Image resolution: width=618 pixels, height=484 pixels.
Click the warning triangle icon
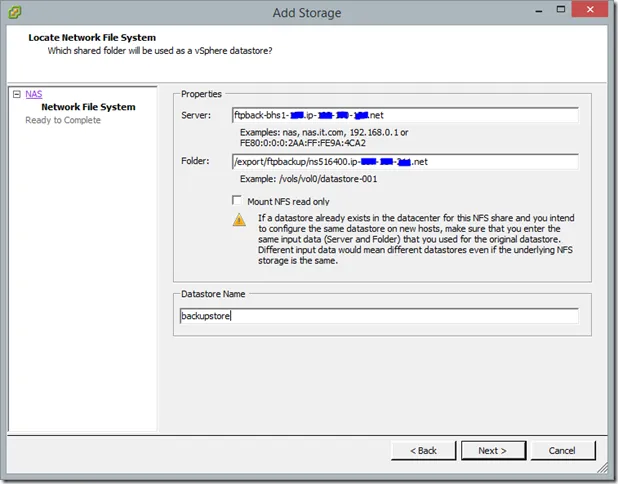click(x=239, y=220)
